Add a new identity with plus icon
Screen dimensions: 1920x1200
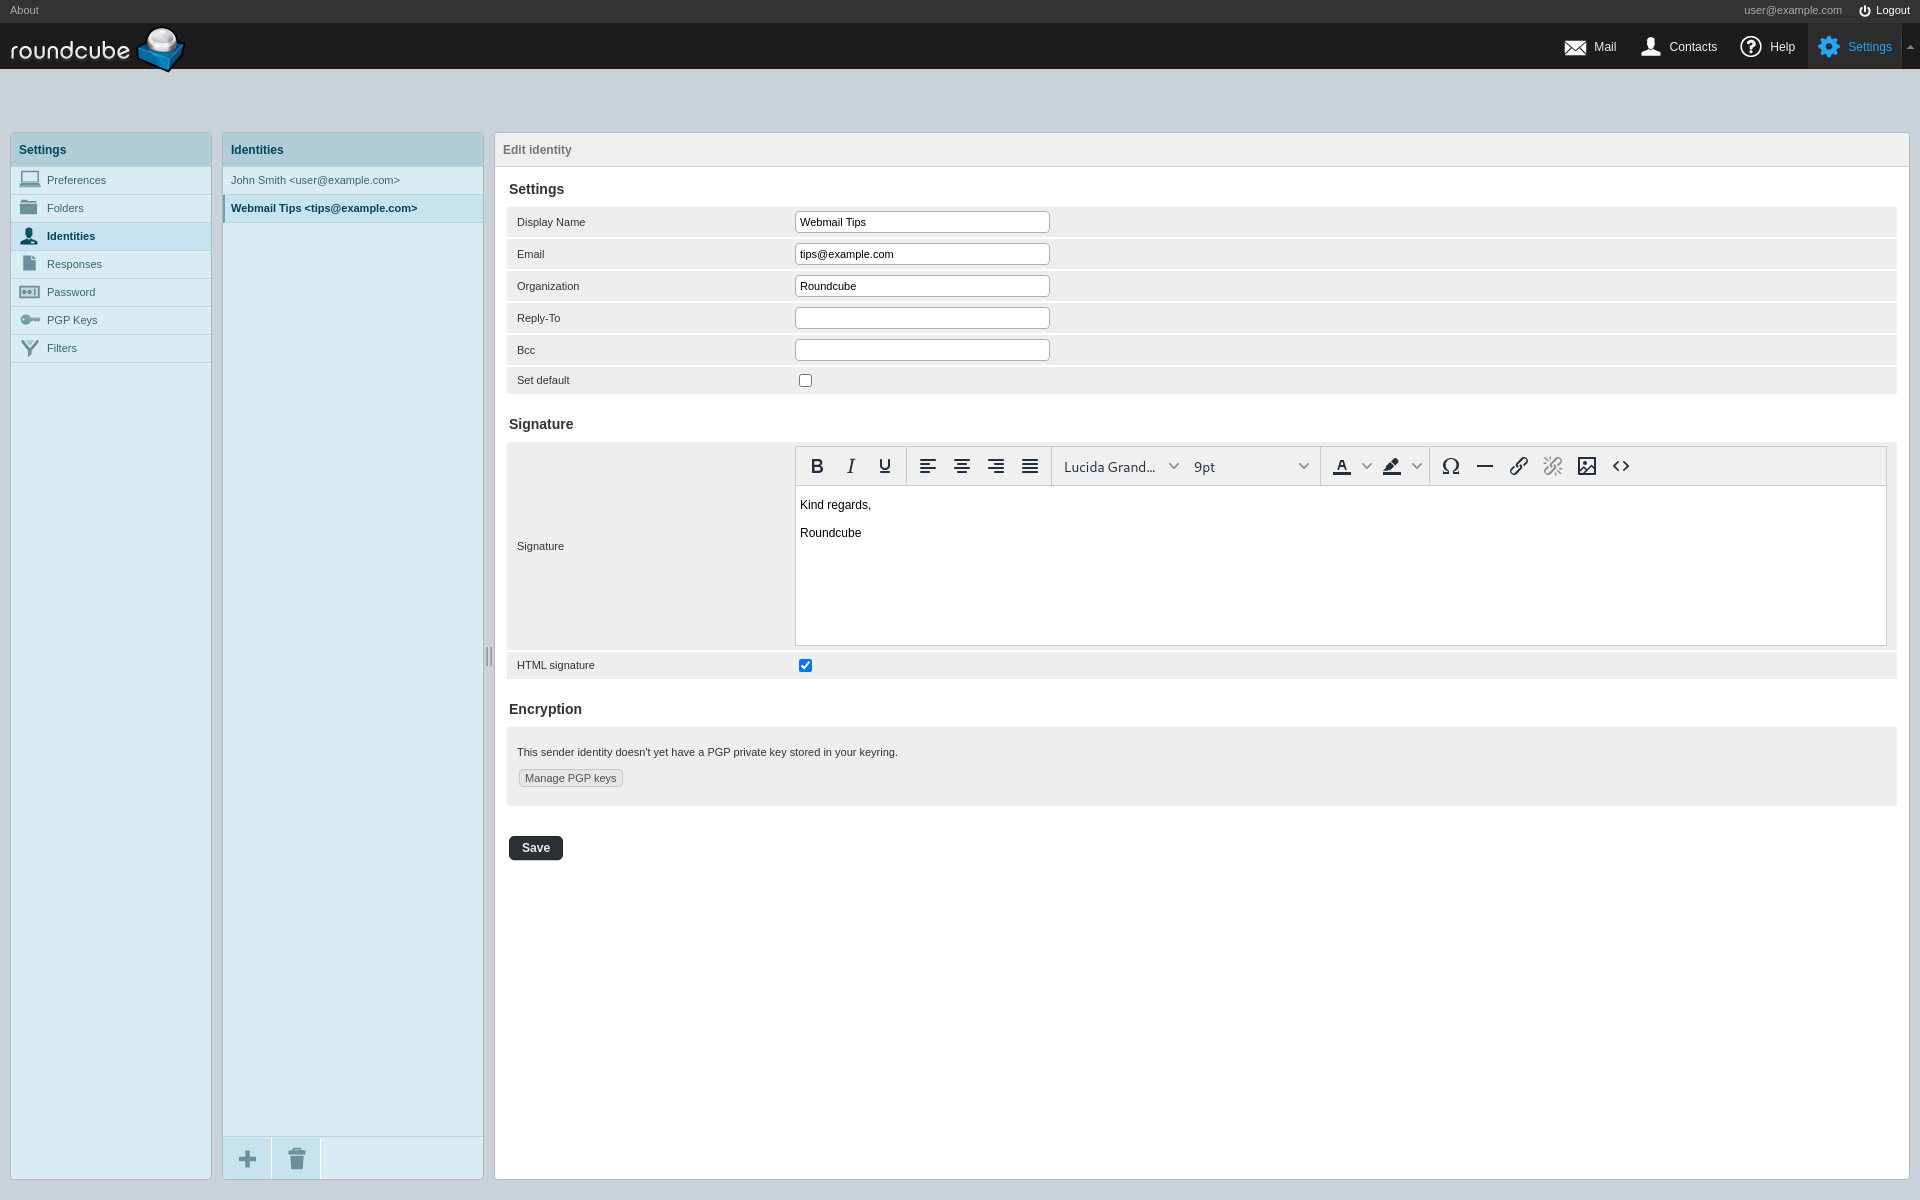[247, 1159]
